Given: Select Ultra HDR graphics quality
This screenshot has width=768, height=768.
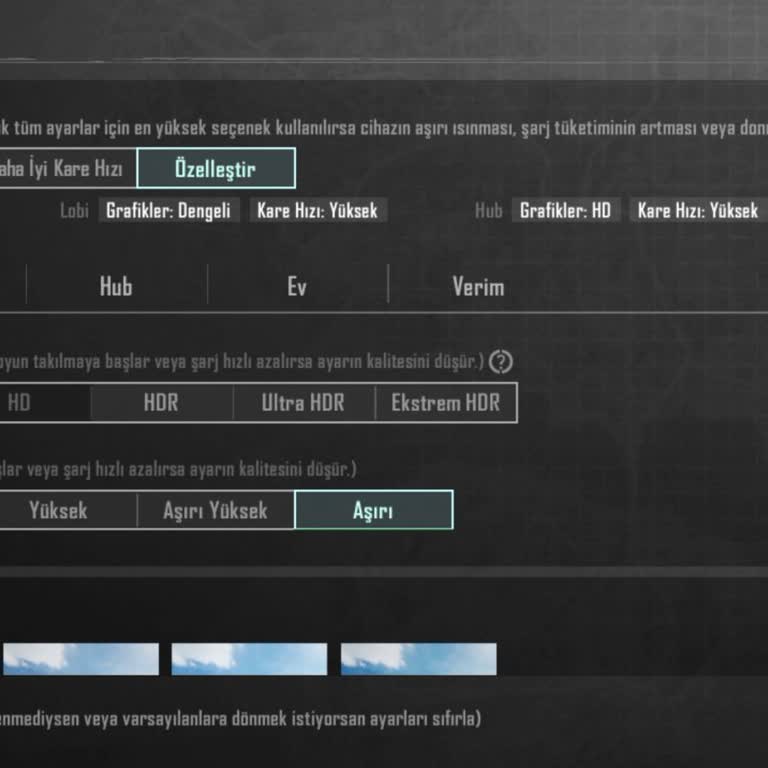Looking at the screenshot, I should click(x=304, y=403).
